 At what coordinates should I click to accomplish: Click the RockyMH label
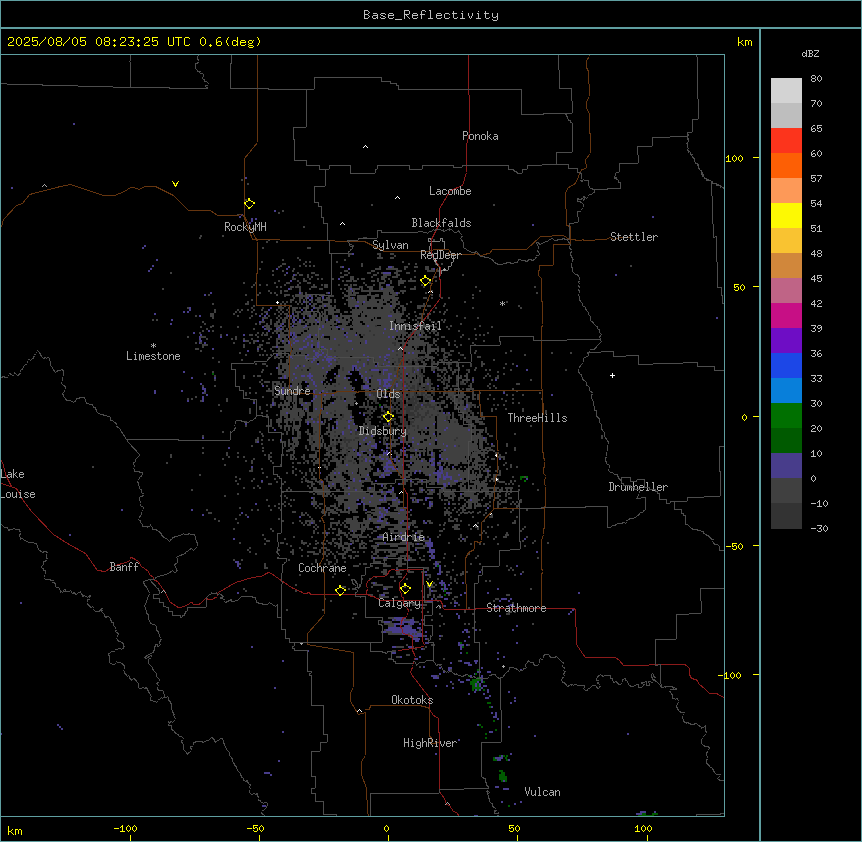click(245, 227)
